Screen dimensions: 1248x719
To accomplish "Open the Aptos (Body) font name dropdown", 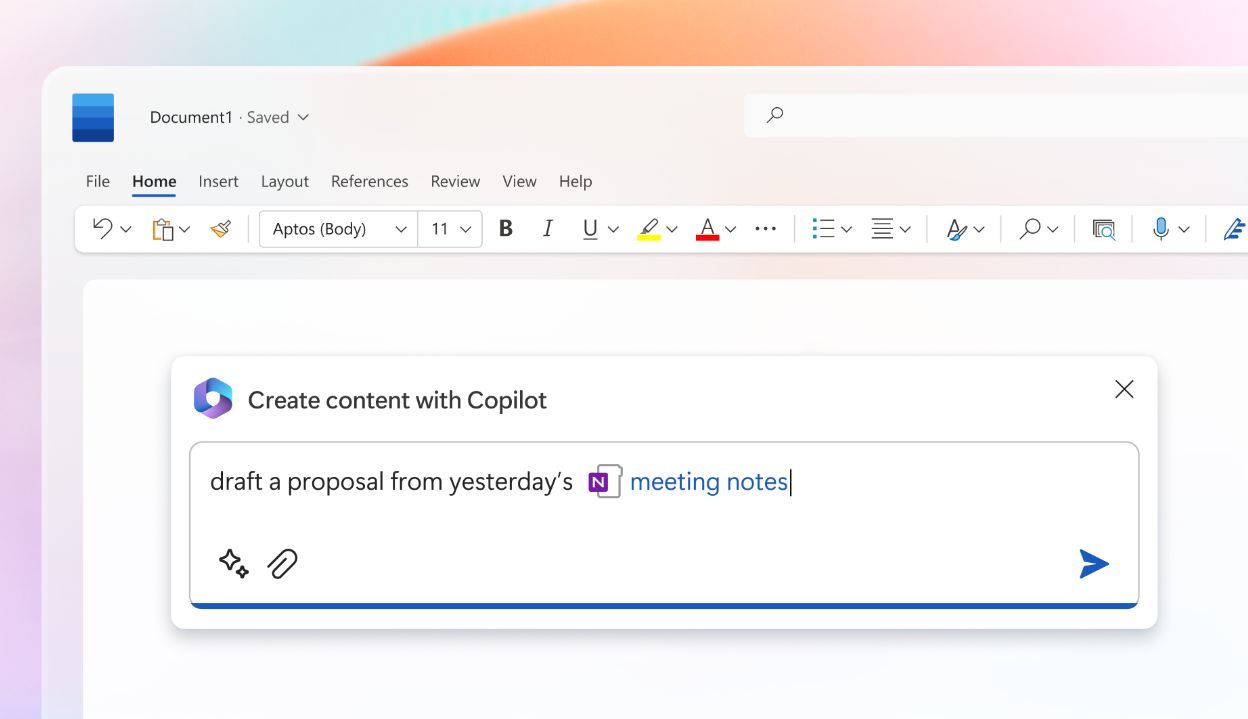I will (338, 229).
